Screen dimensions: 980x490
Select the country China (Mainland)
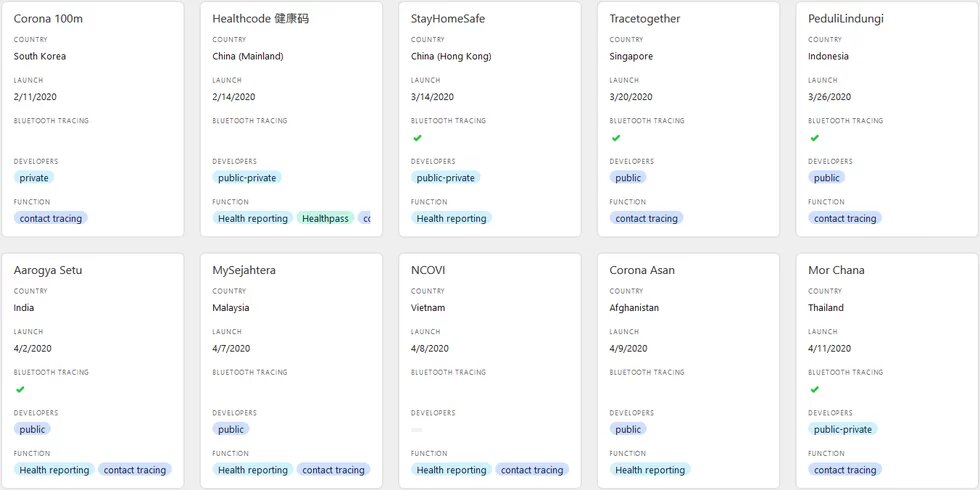(248, 56)
